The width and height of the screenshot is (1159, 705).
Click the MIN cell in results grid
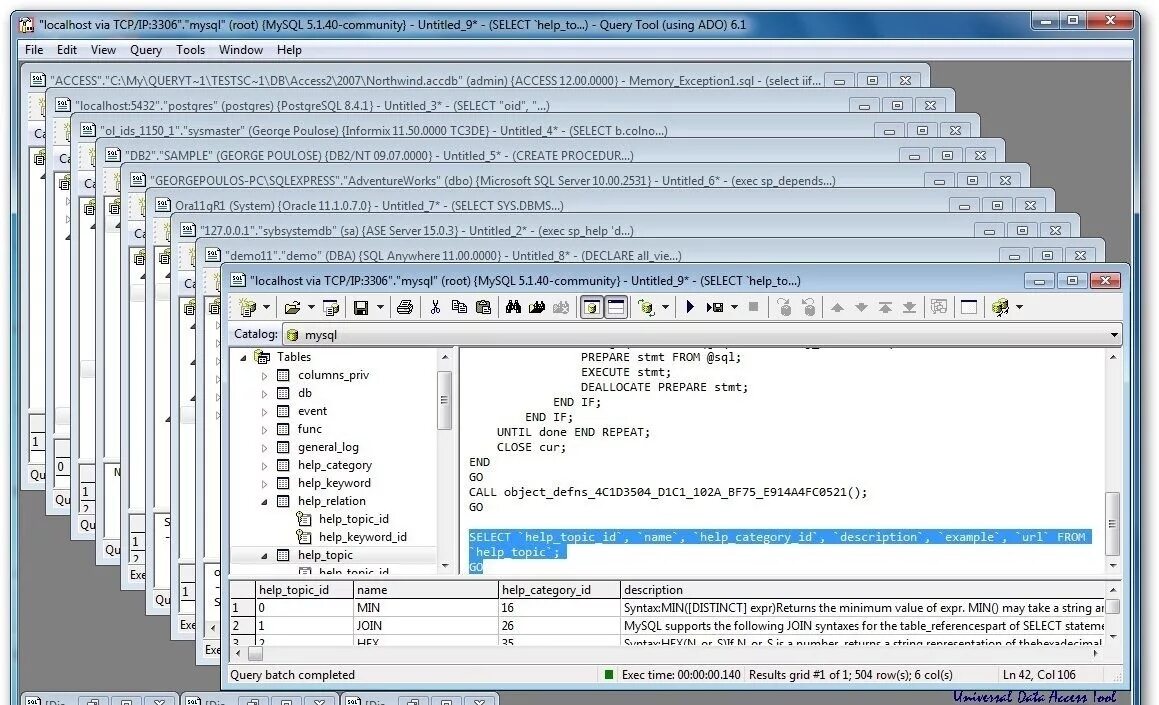(x=426, y=607)
